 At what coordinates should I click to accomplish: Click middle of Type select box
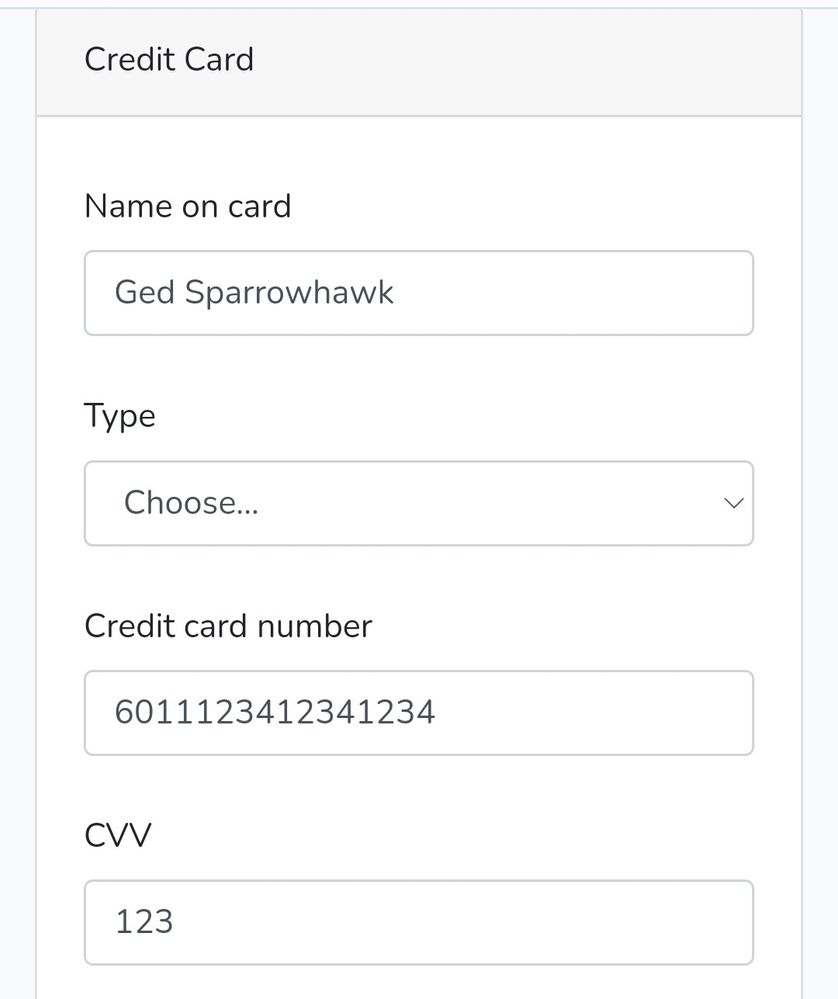coord(418,503)
